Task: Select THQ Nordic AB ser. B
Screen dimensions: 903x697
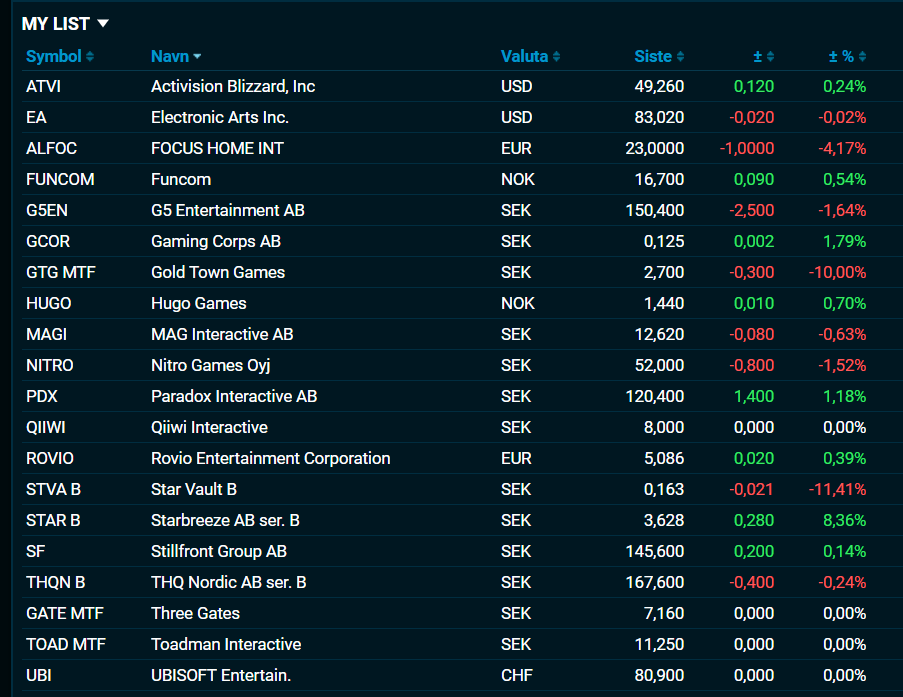Action: pos(228,583)
